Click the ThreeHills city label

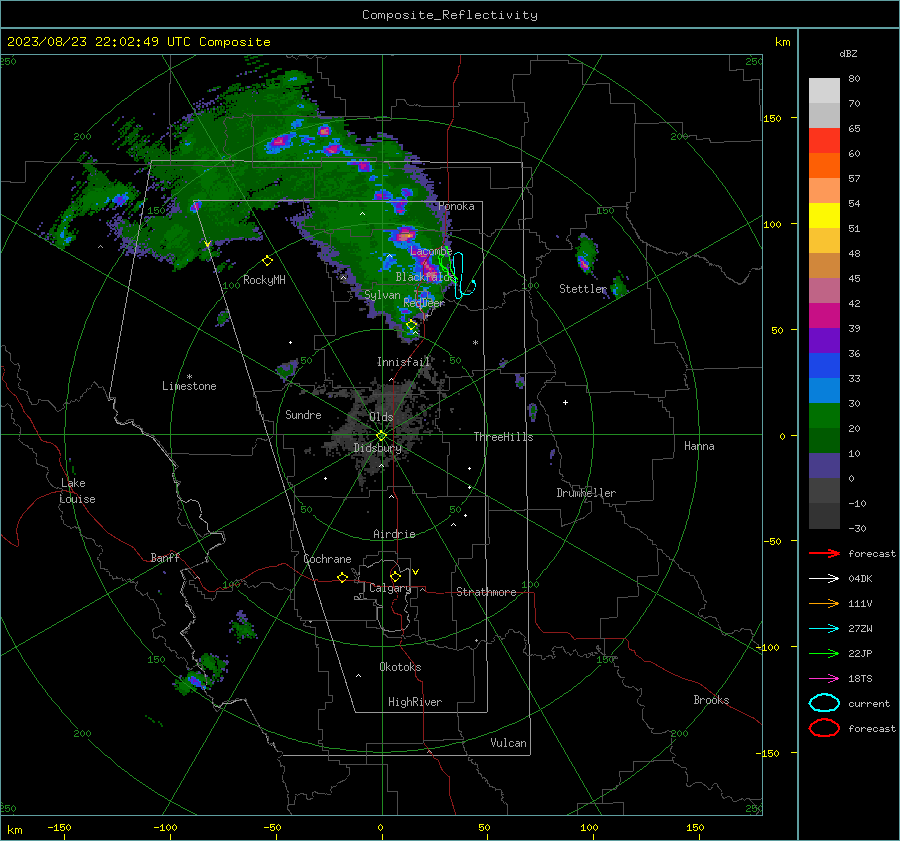(503, 437)
